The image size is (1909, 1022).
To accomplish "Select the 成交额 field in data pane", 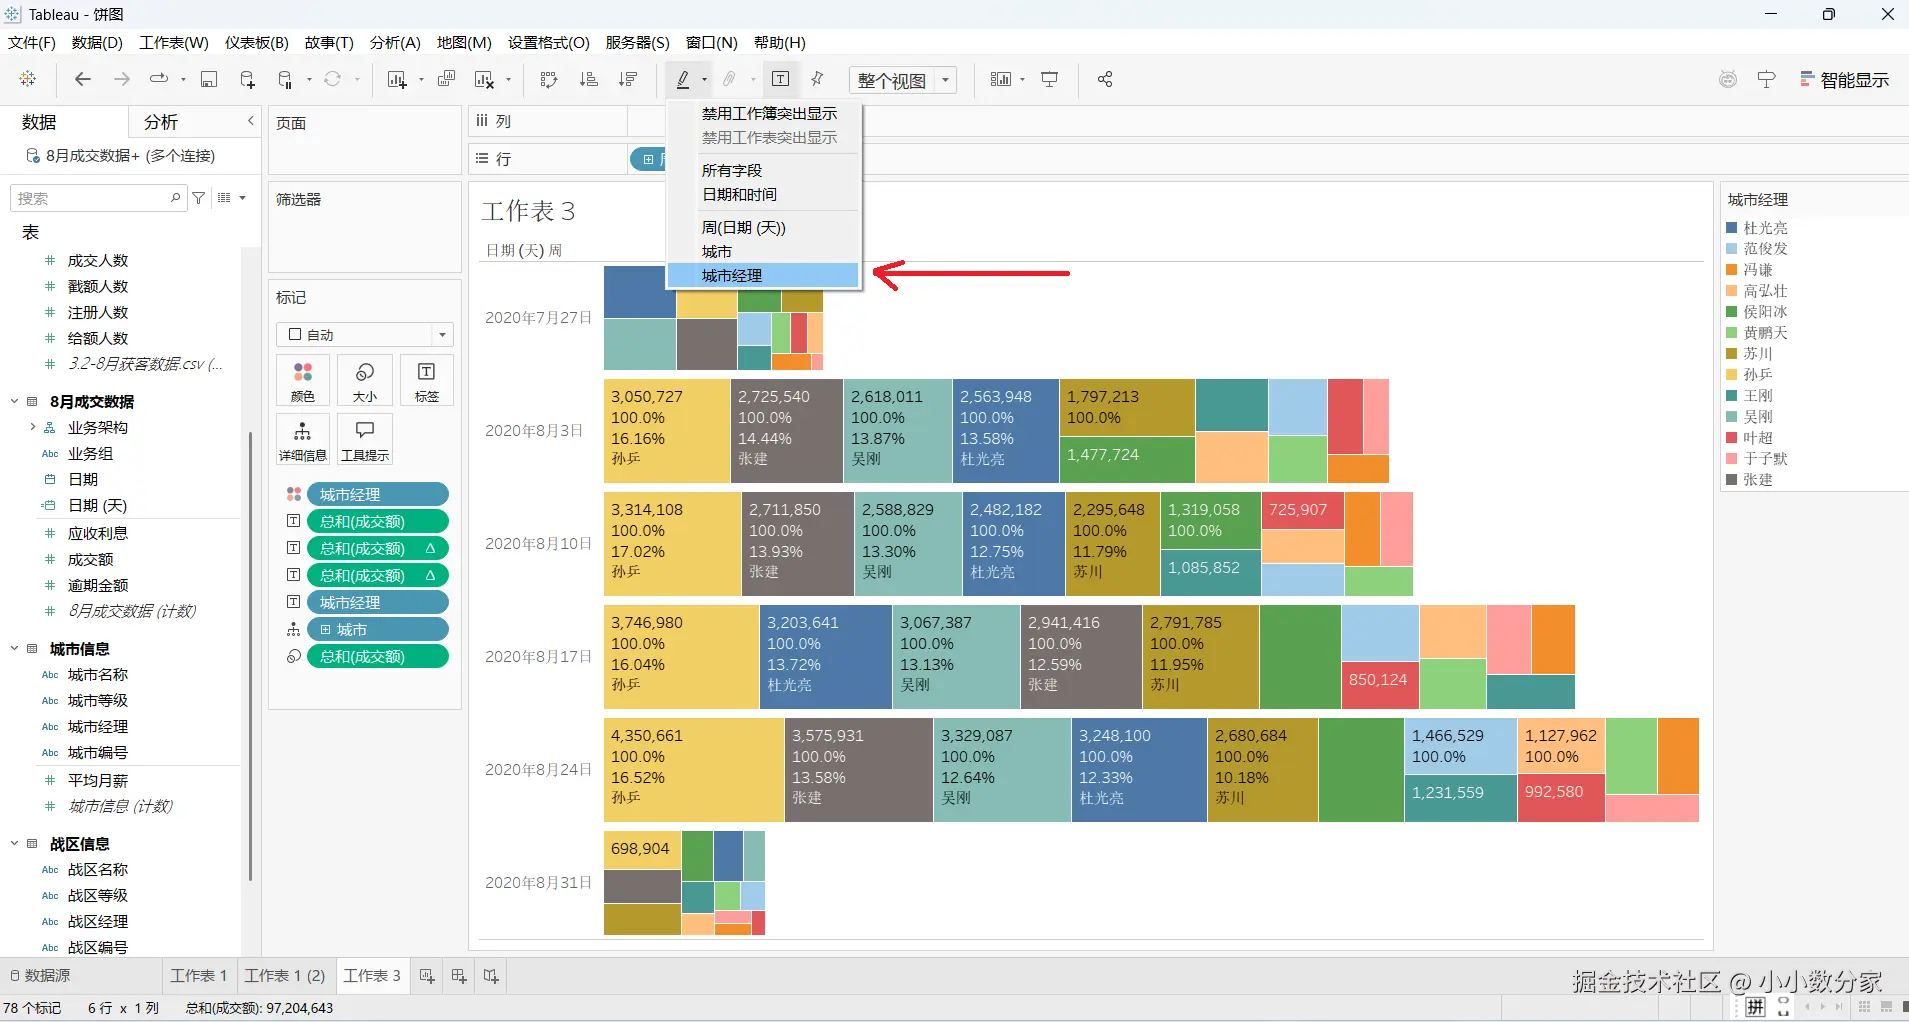I will coord(90,559).
